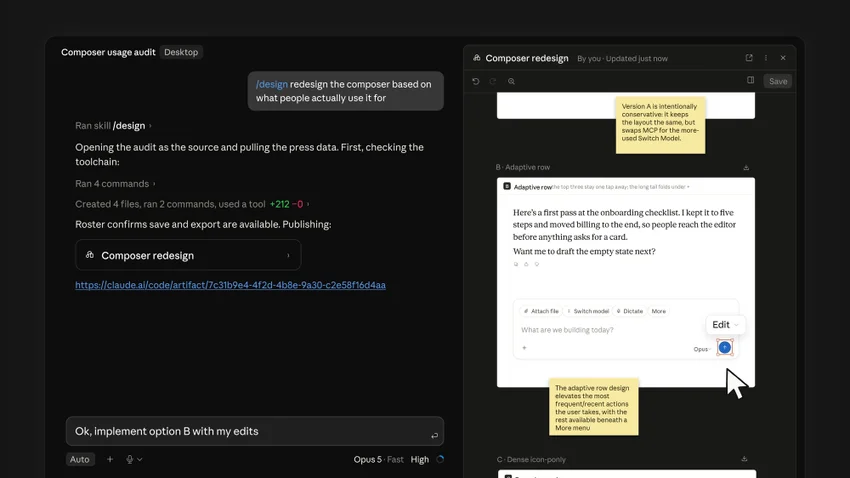Click the microphone dictation icon
The image size is (850, 478).
click(x=130, y=459)
